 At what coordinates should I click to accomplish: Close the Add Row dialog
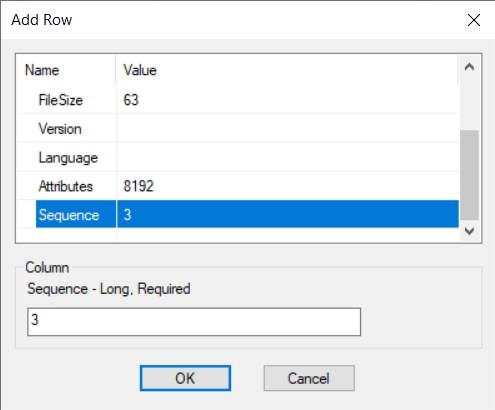tap(474, 20)
